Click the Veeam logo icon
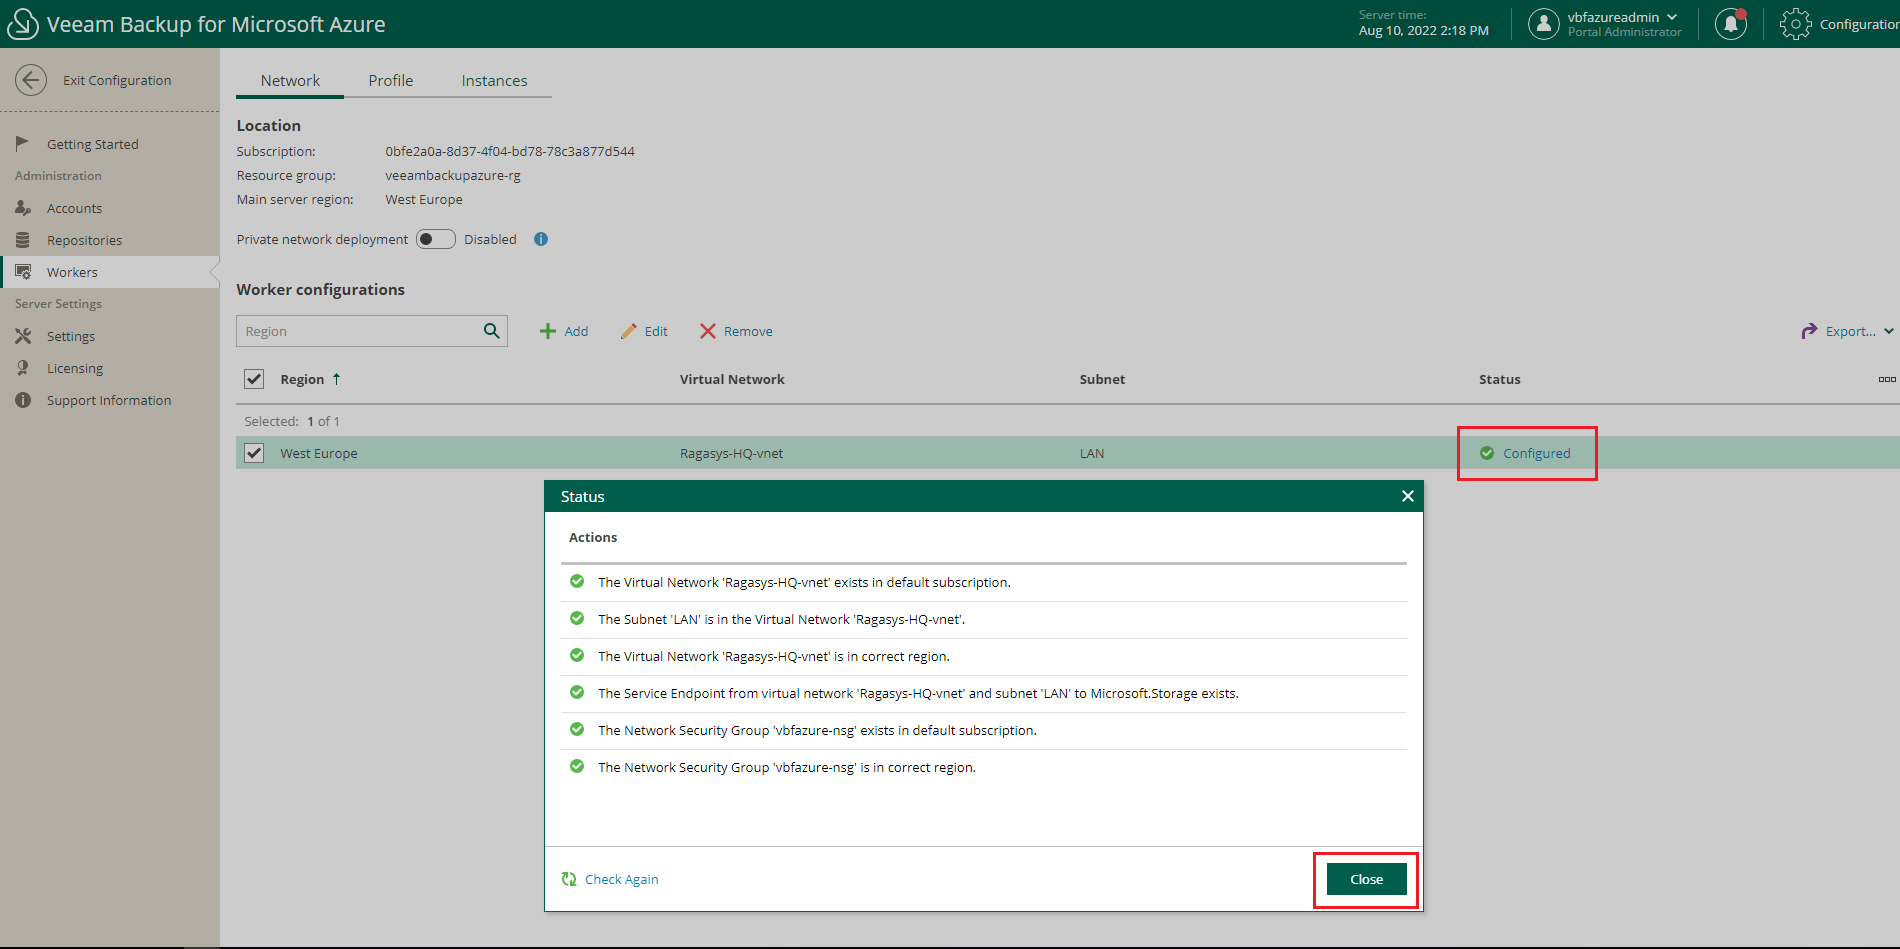The image size is (1900, 949). click(x=22, y=24)
